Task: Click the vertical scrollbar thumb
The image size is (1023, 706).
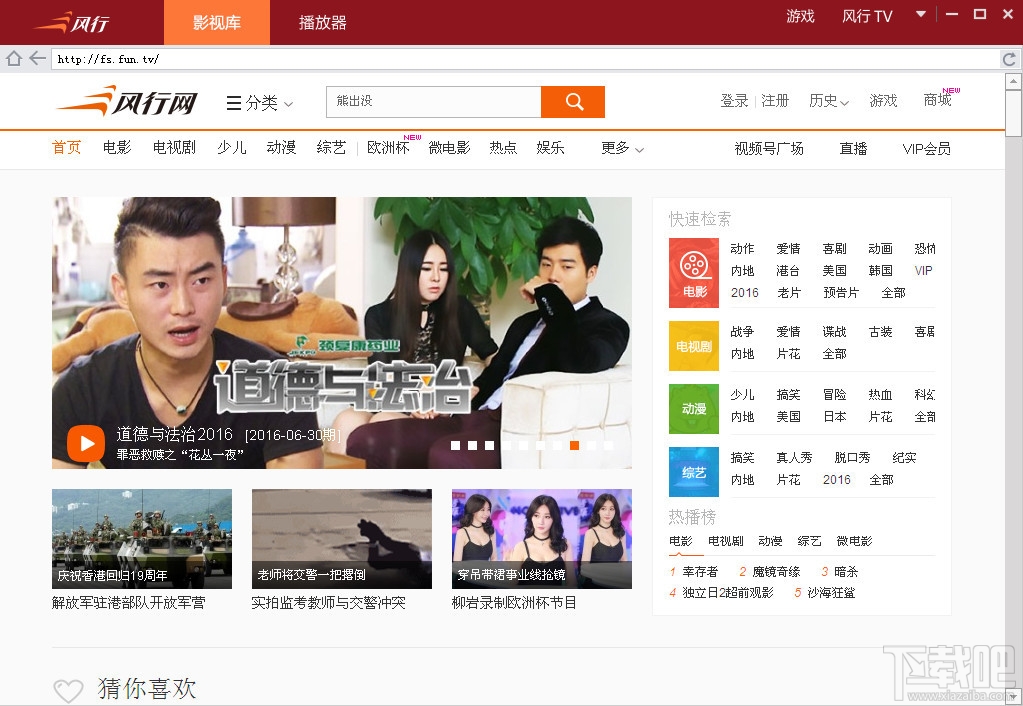Action: pyautogui.click(x=1013, y=114)
